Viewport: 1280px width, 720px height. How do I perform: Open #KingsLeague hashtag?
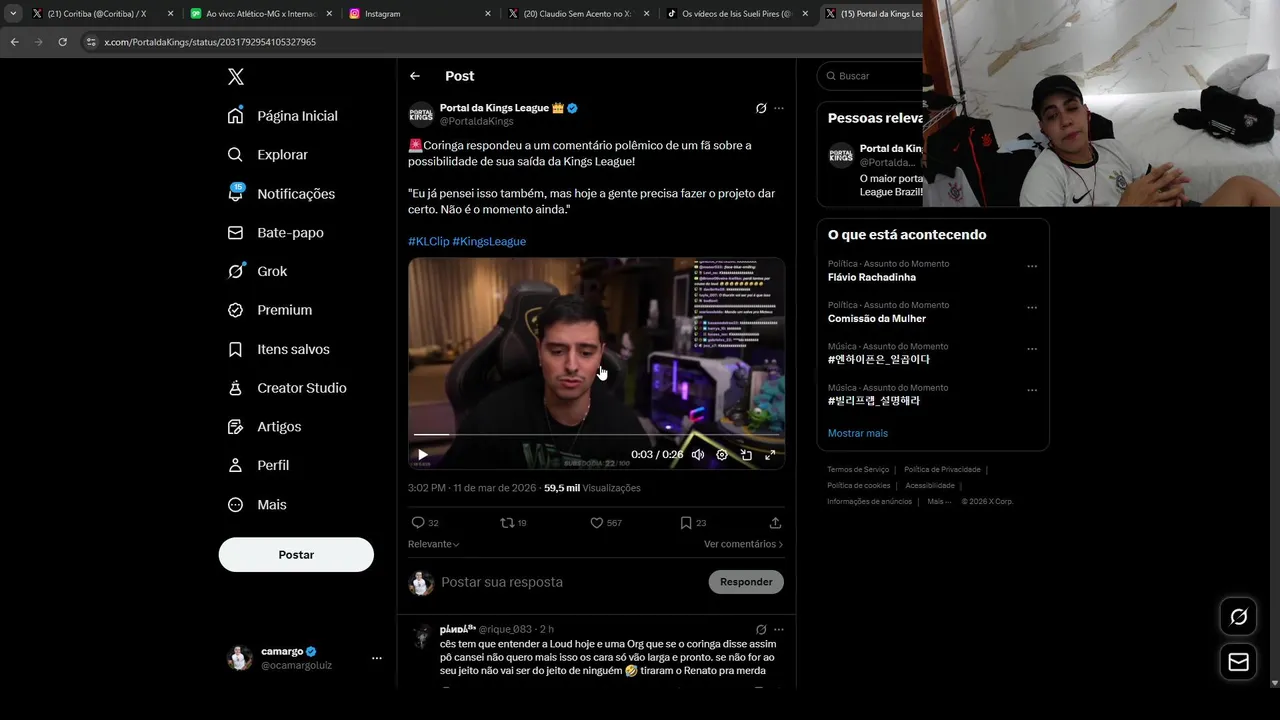(489, 241)
